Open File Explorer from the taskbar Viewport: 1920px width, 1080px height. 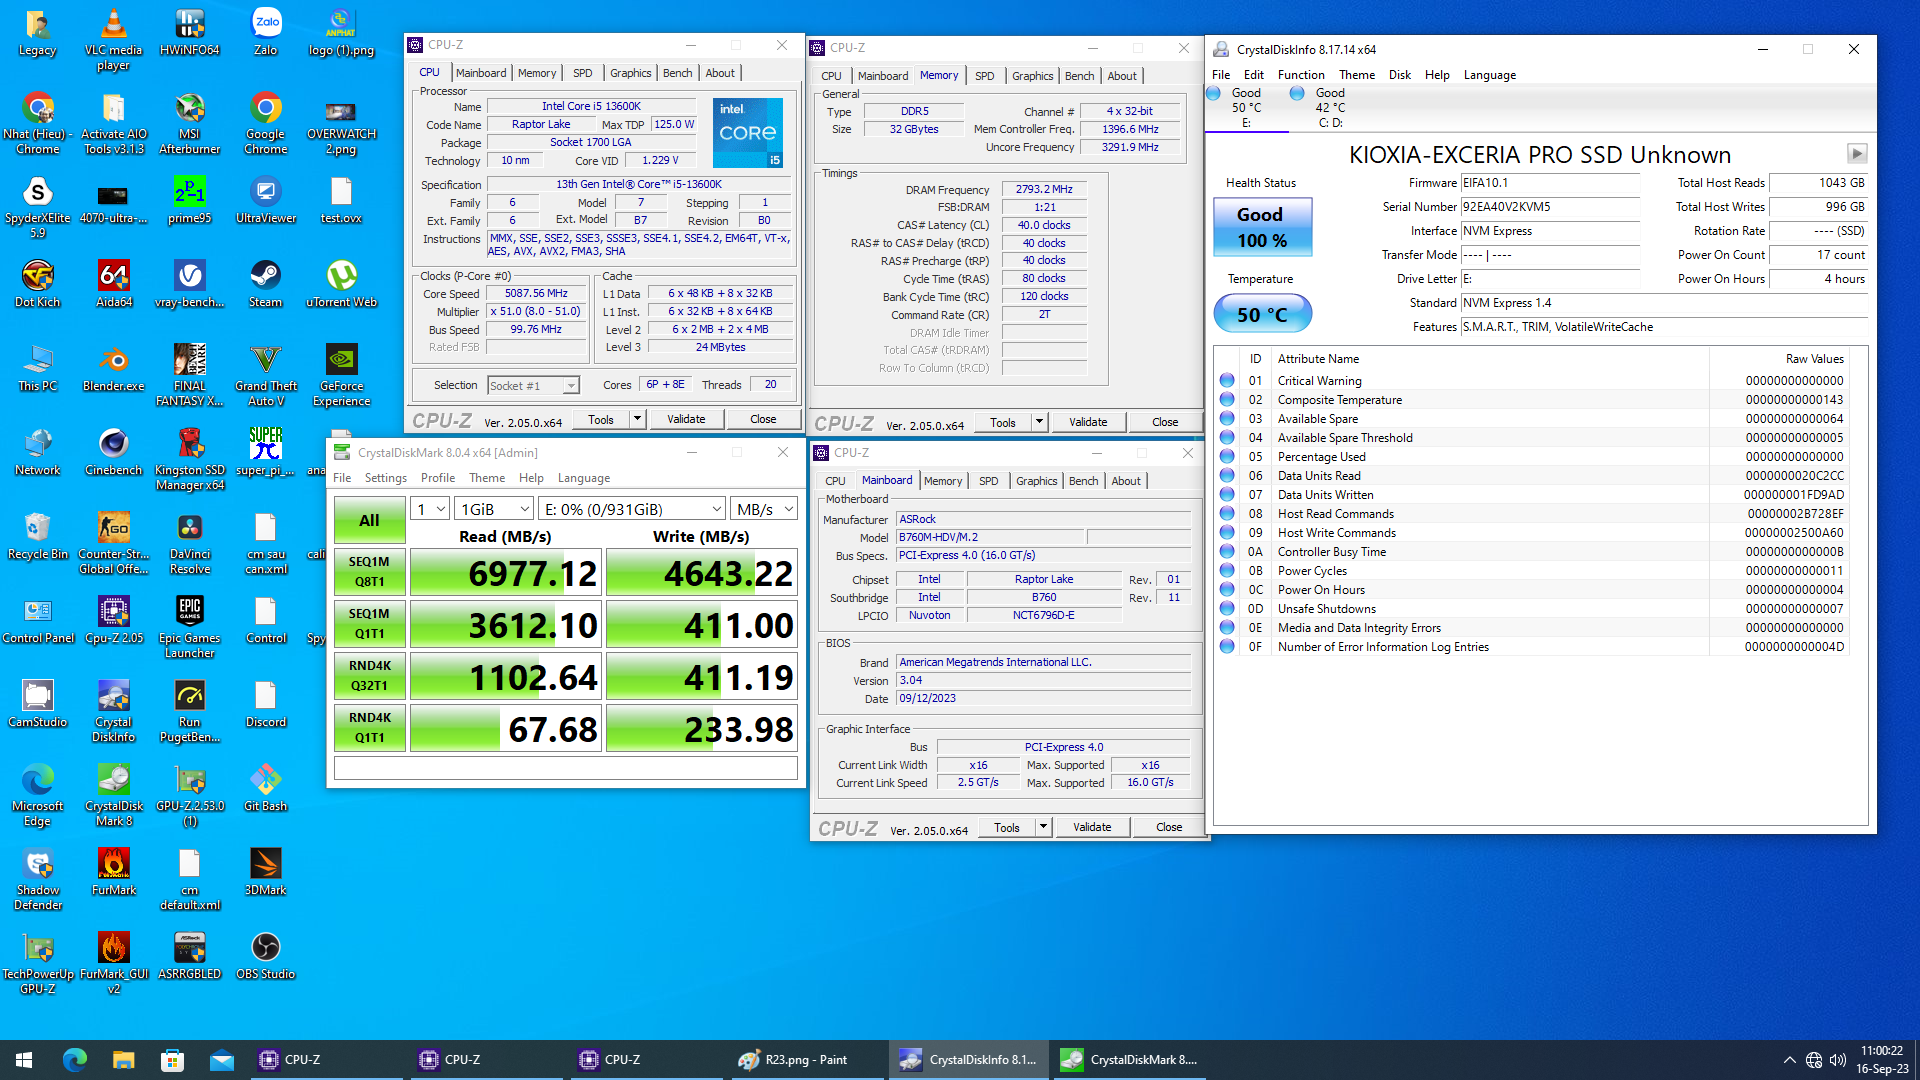pyautogui.click(x=123, y=1060)
